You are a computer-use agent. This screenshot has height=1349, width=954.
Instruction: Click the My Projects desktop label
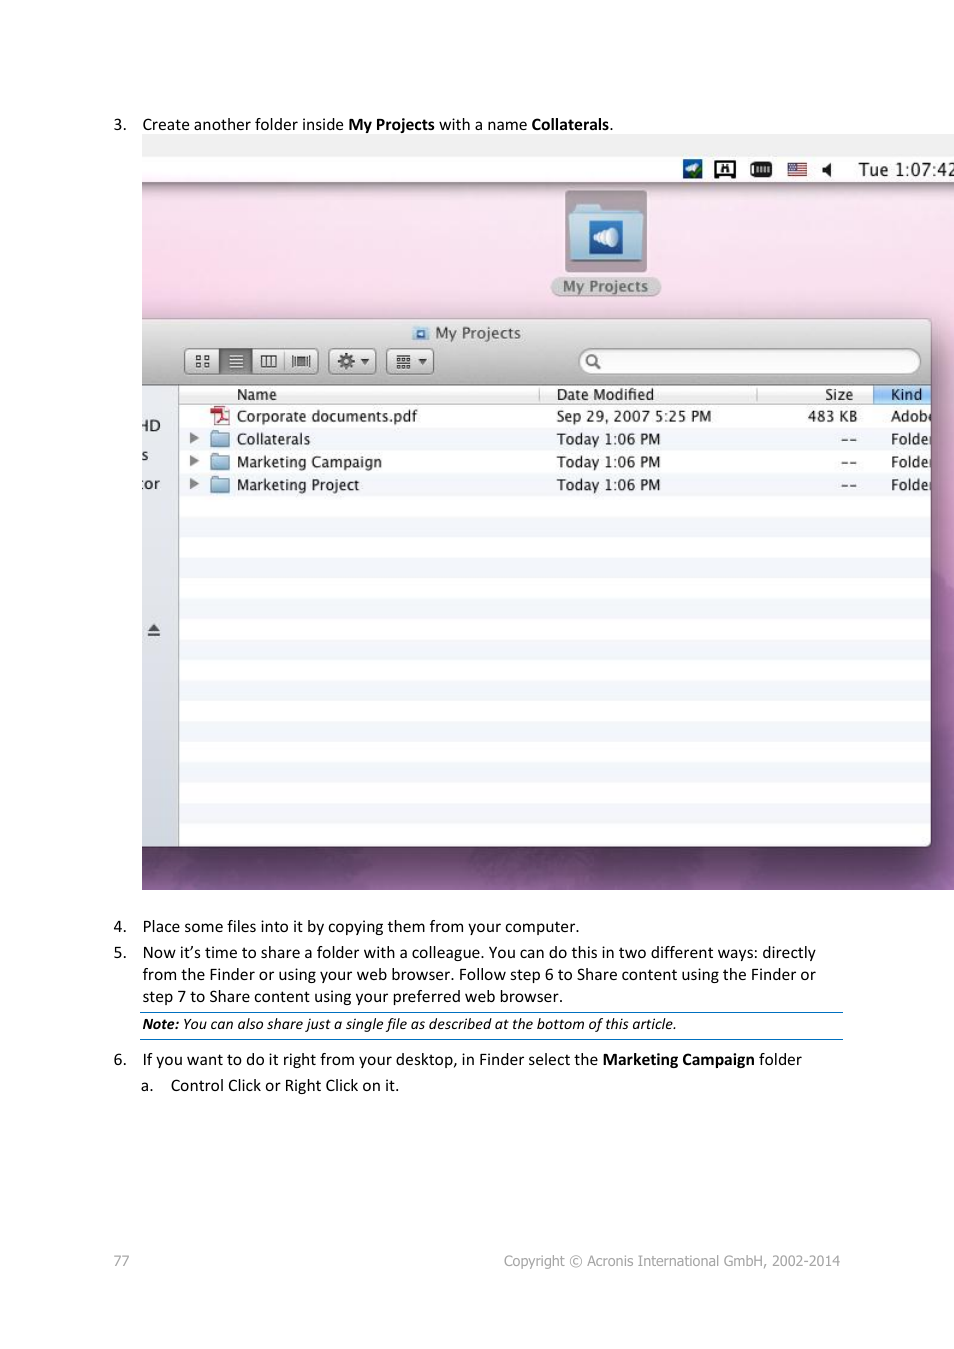pyautogui.click(x=605, y=286)
